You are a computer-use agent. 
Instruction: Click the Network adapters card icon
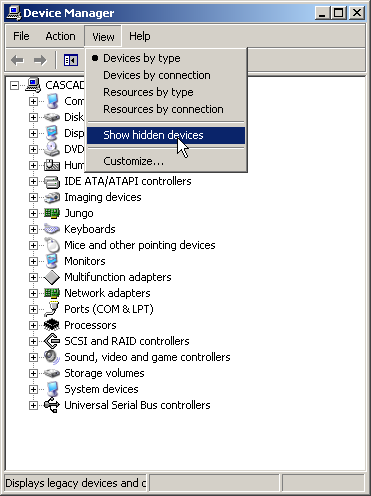(x=52, y=293)
